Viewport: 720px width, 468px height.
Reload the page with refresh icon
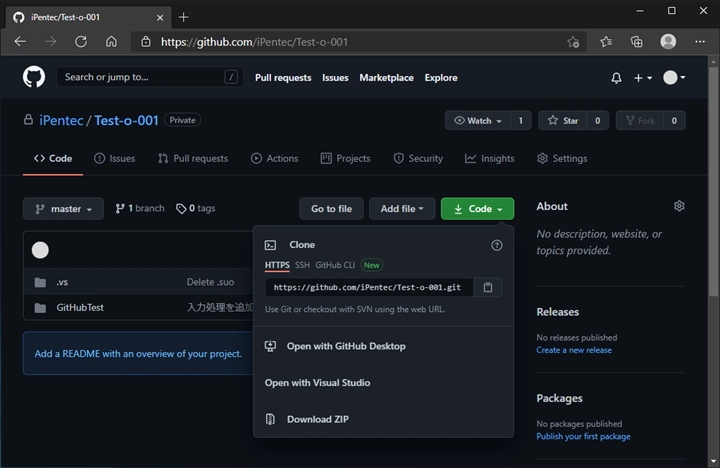(81, 42)
